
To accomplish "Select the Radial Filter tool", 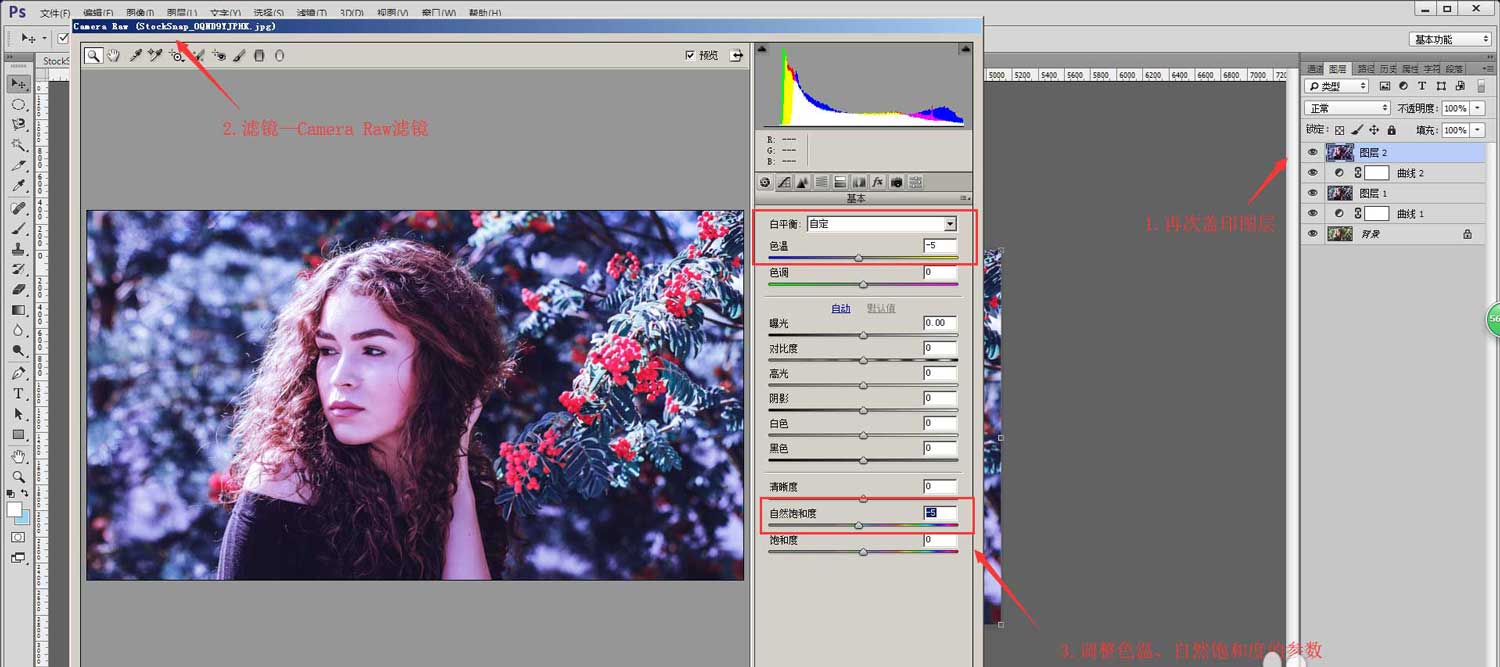I will coord(279,56).
